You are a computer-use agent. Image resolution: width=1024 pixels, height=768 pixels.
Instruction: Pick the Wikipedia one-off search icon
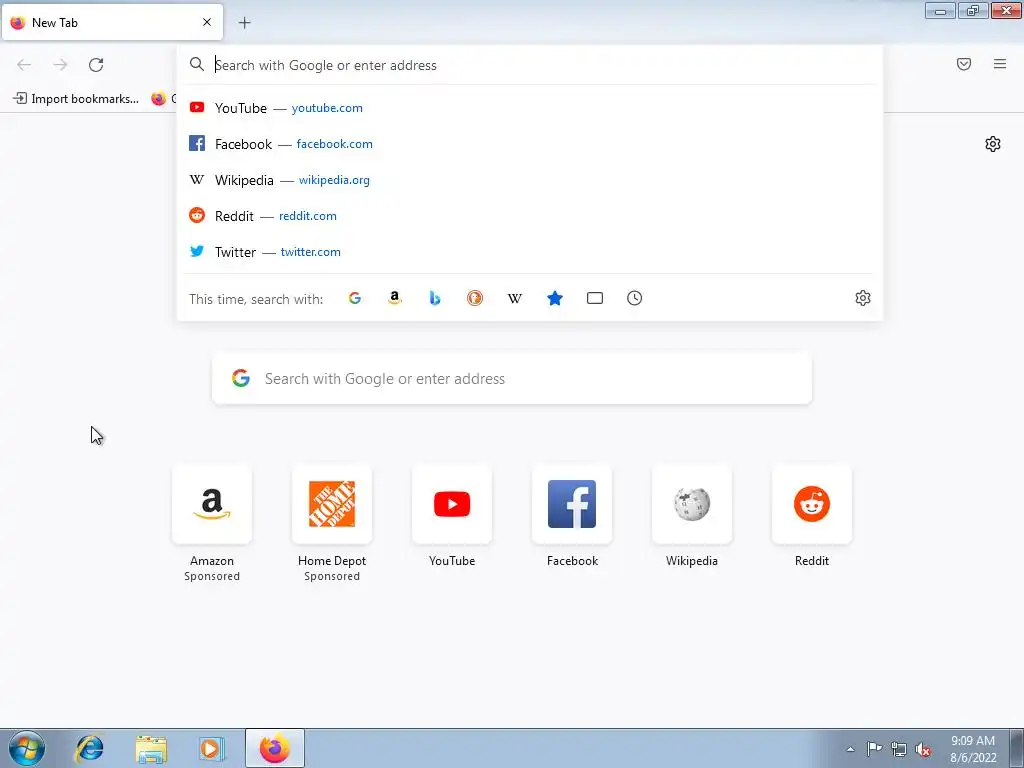click(515, 298)
